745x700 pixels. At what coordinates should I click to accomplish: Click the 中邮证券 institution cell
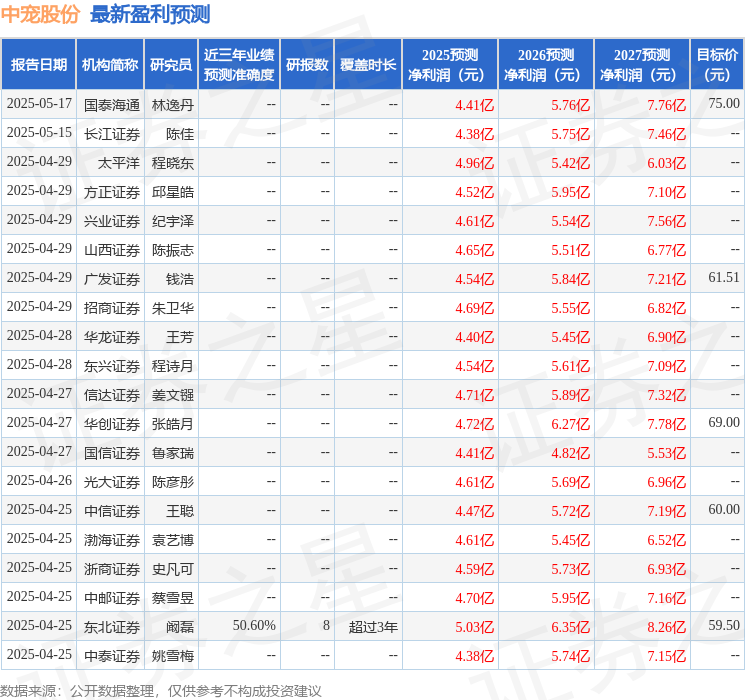coord(112,598)
